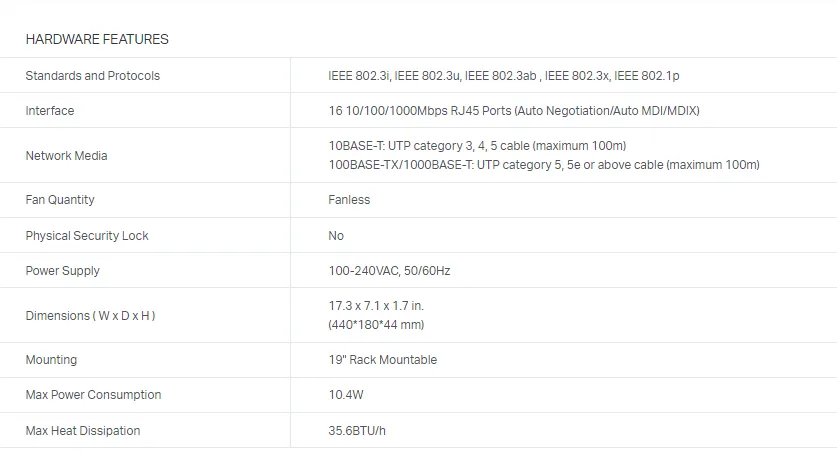Select the Network Media label
The width and height of the screenshot is (837, 459).
pos(67,156)
